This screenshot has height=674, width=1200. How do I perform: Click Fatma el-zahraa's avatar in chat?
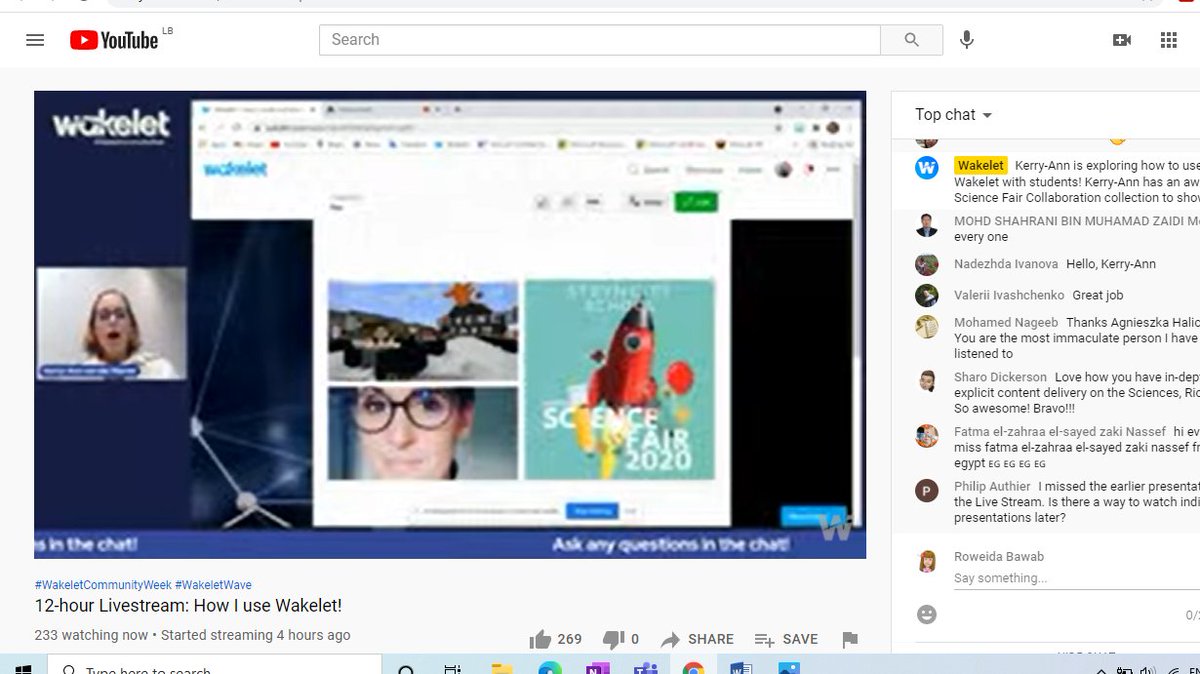[x=927, y=436]
